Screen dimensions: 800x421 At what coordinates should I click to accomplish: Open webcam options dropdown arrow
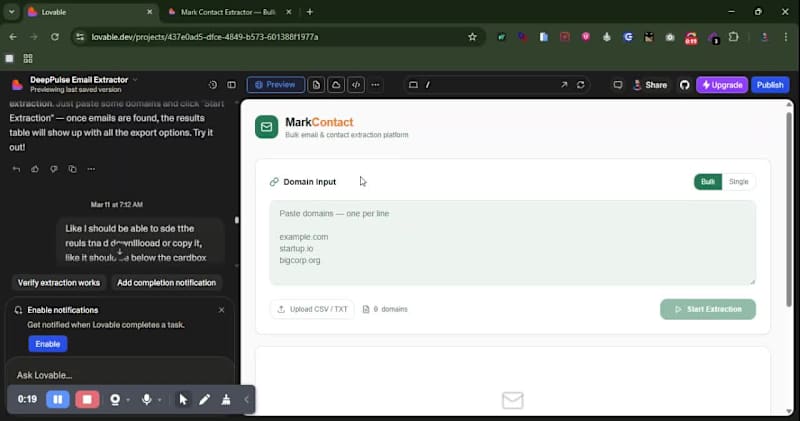[128, 400]
